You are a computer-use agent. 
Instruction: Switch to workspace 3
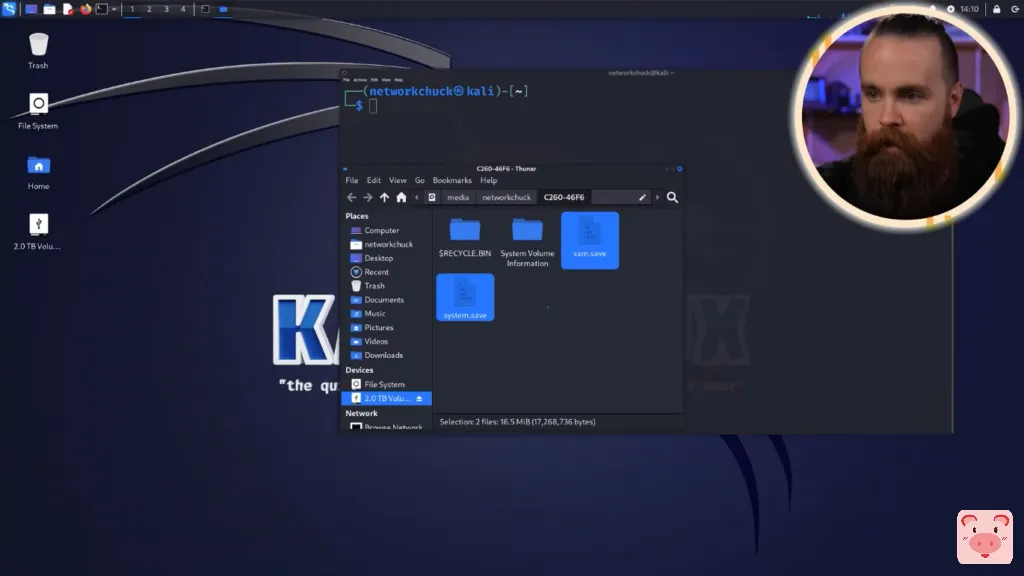click(x=166, y=9)
